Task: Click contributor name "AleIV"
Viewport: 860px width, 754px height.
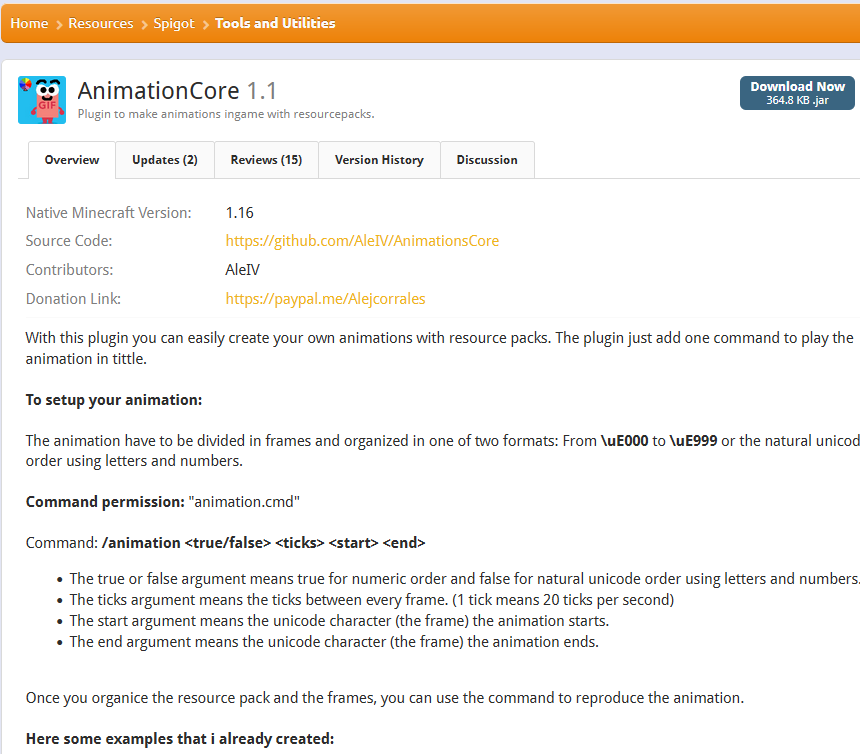Action: click(242, 270)
